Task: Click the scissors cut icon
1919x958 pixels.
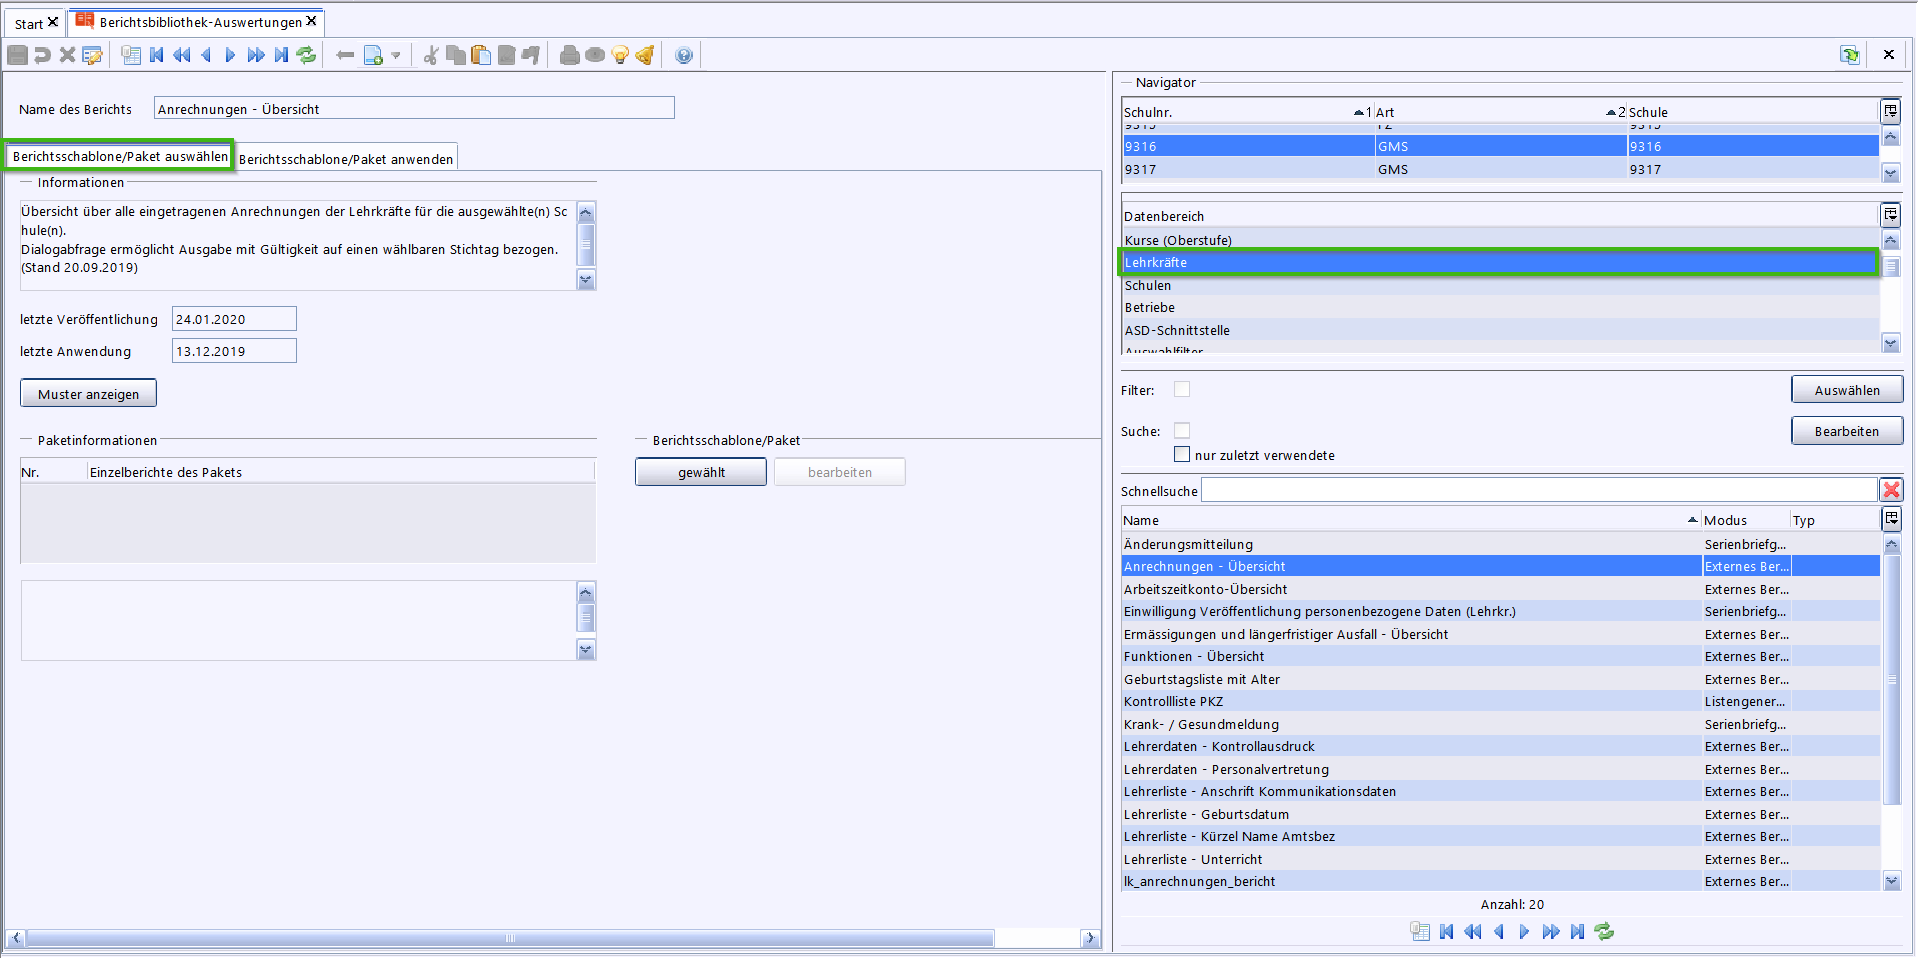Action: point(431,55)
